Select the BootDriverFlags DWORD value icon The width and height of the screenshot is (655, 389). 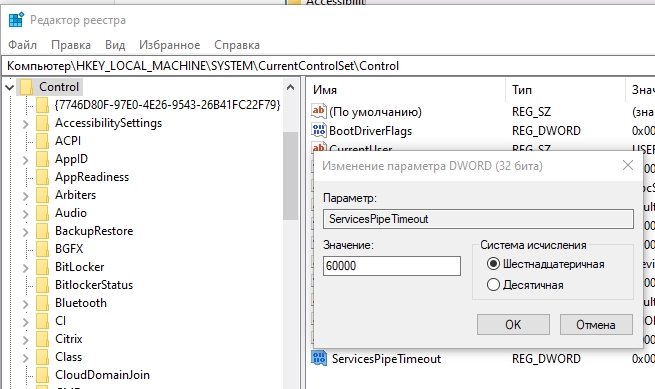tap(319, 130)
